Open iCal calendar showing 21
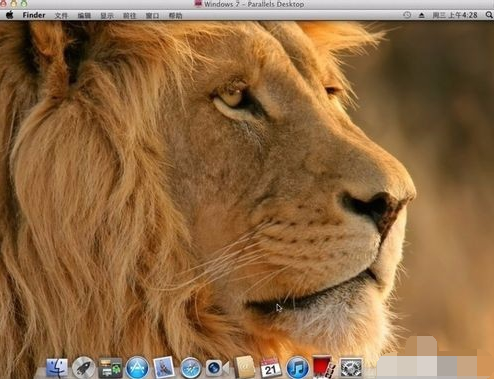The width and height of the screenshot is (494, 379). (x=270, y=368)
